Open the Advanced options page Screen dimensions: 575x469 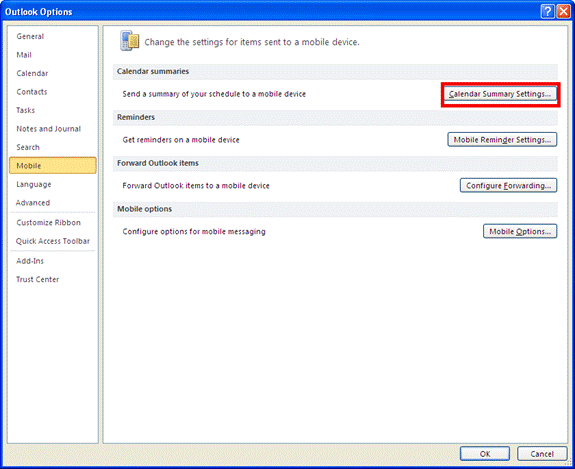pyautogui.click(x=33, y=202)
